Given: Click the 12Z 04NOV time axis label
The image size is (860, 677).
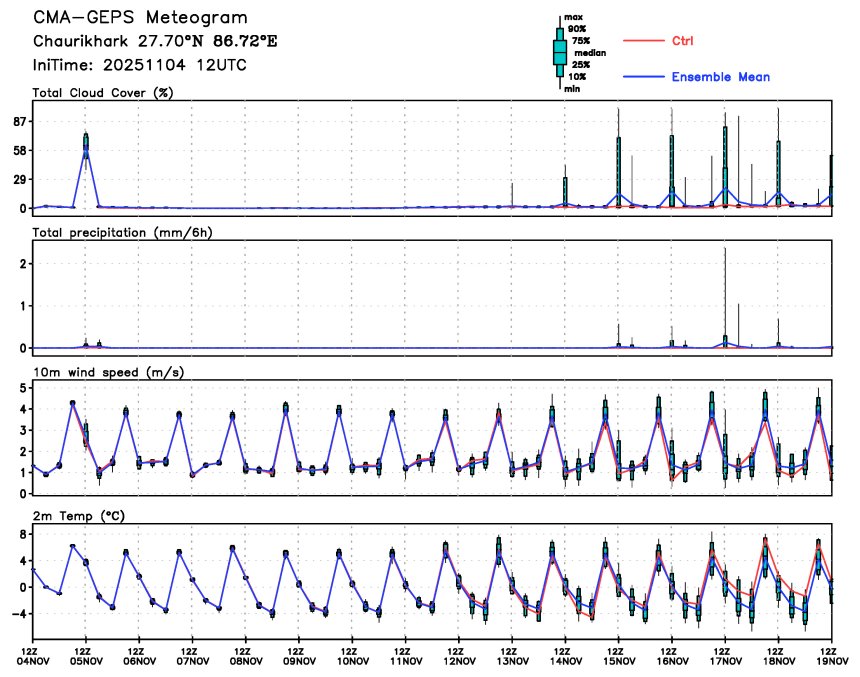Looking at the screenshot, I should click(x=33, y=654).
